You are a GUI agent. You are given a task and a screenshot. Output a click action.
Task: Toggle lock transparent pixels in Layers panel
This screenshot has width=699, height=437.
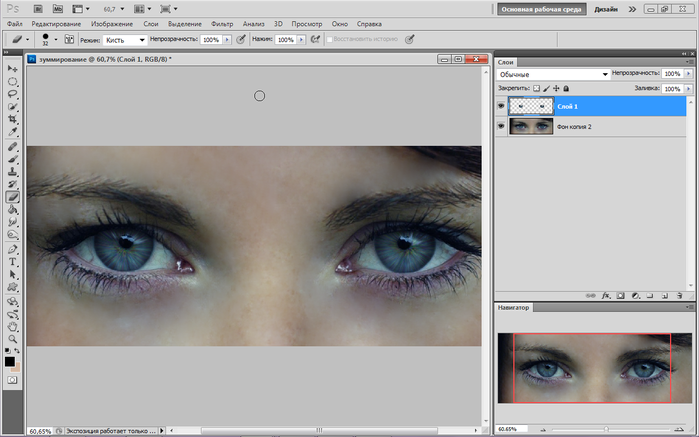(x=536, y=88)
